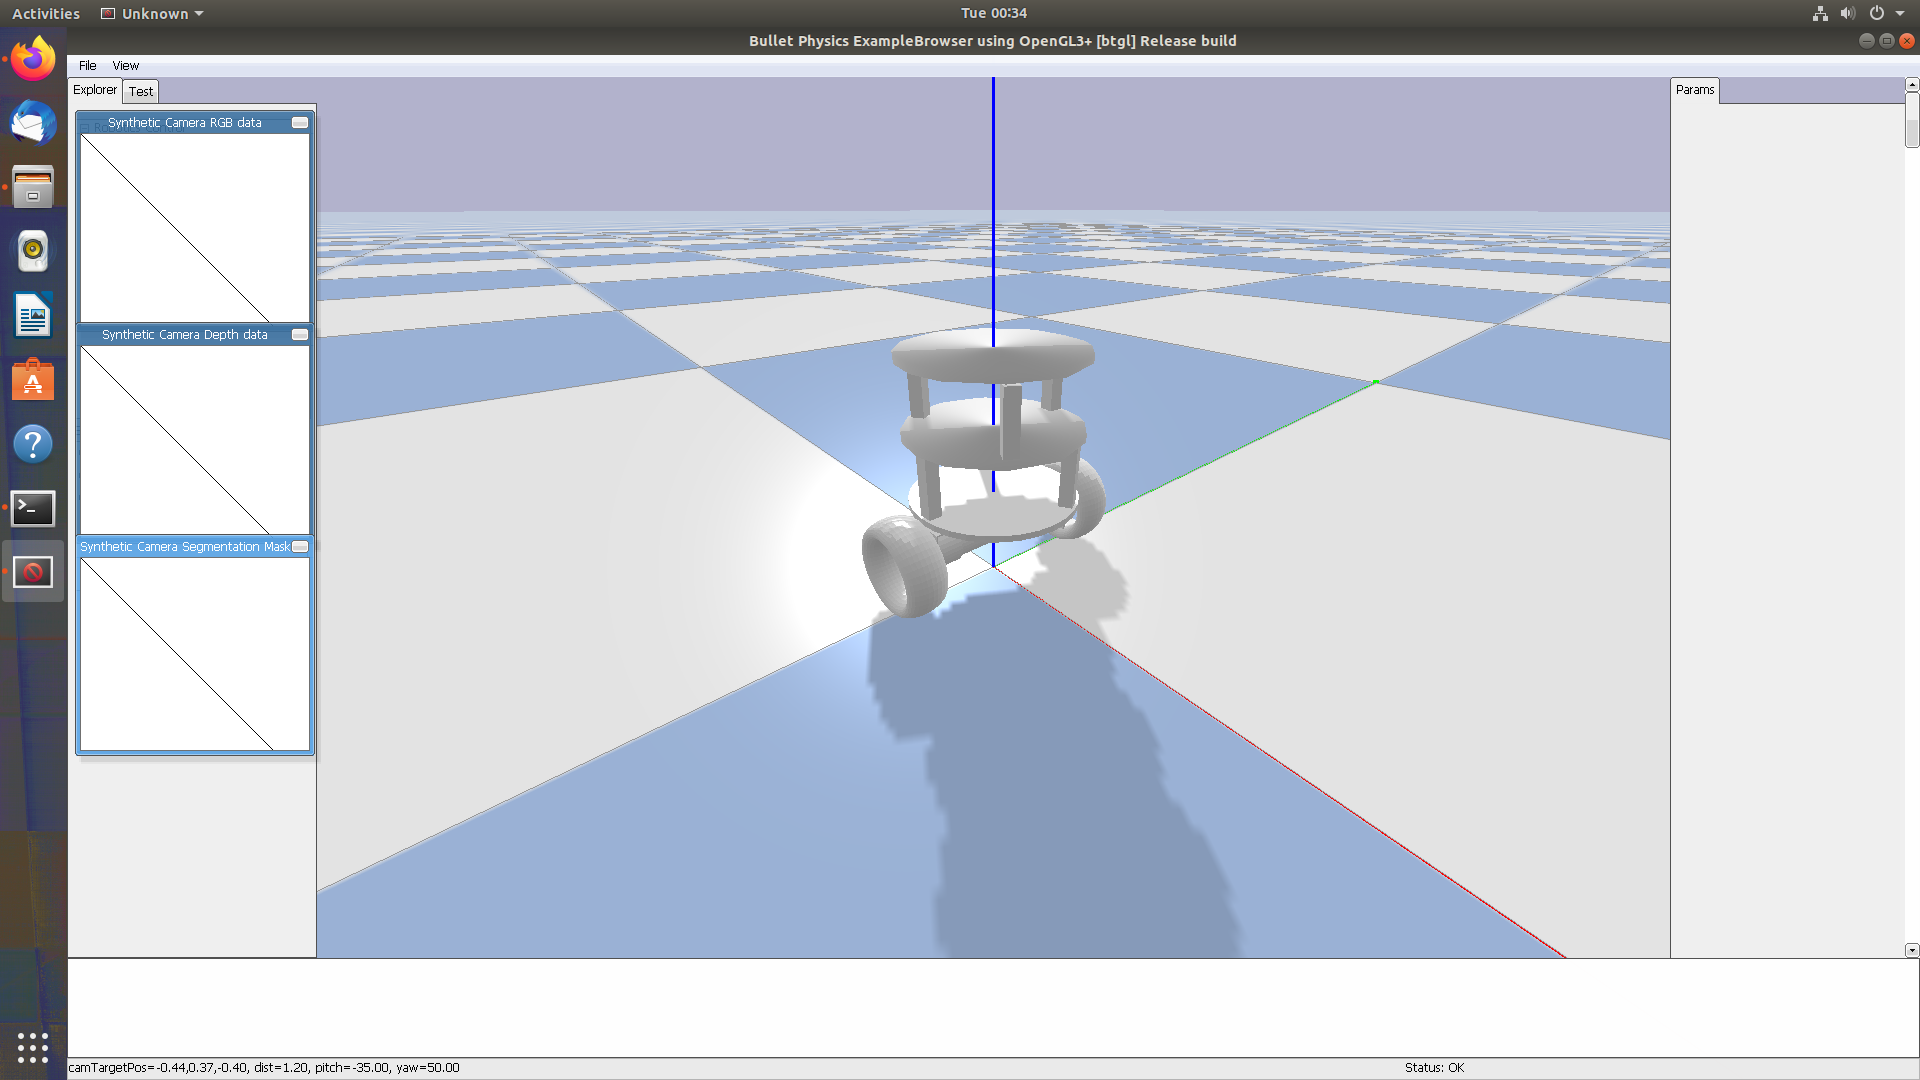Switch to the Test tab
1920x1080 pixels.
coord(141,91)
